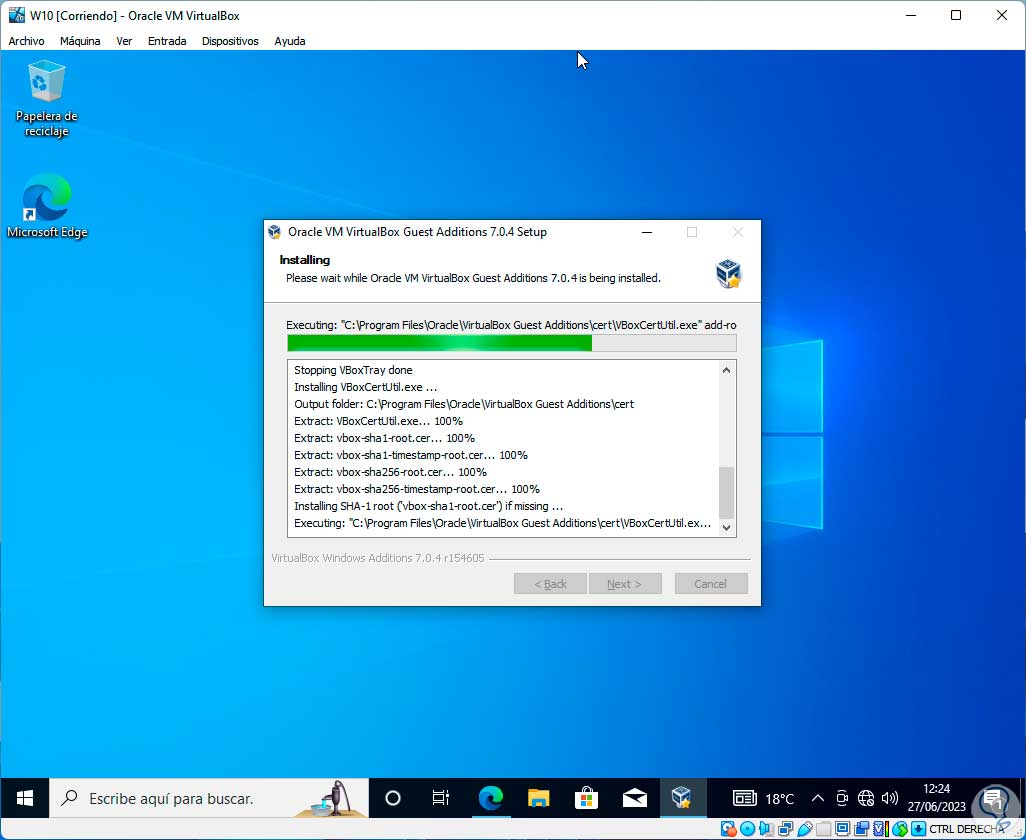The height and width of the screenshot is (840, 1026).
Task: Open the Mail app from the taskbar
Action: coord(635,798)
